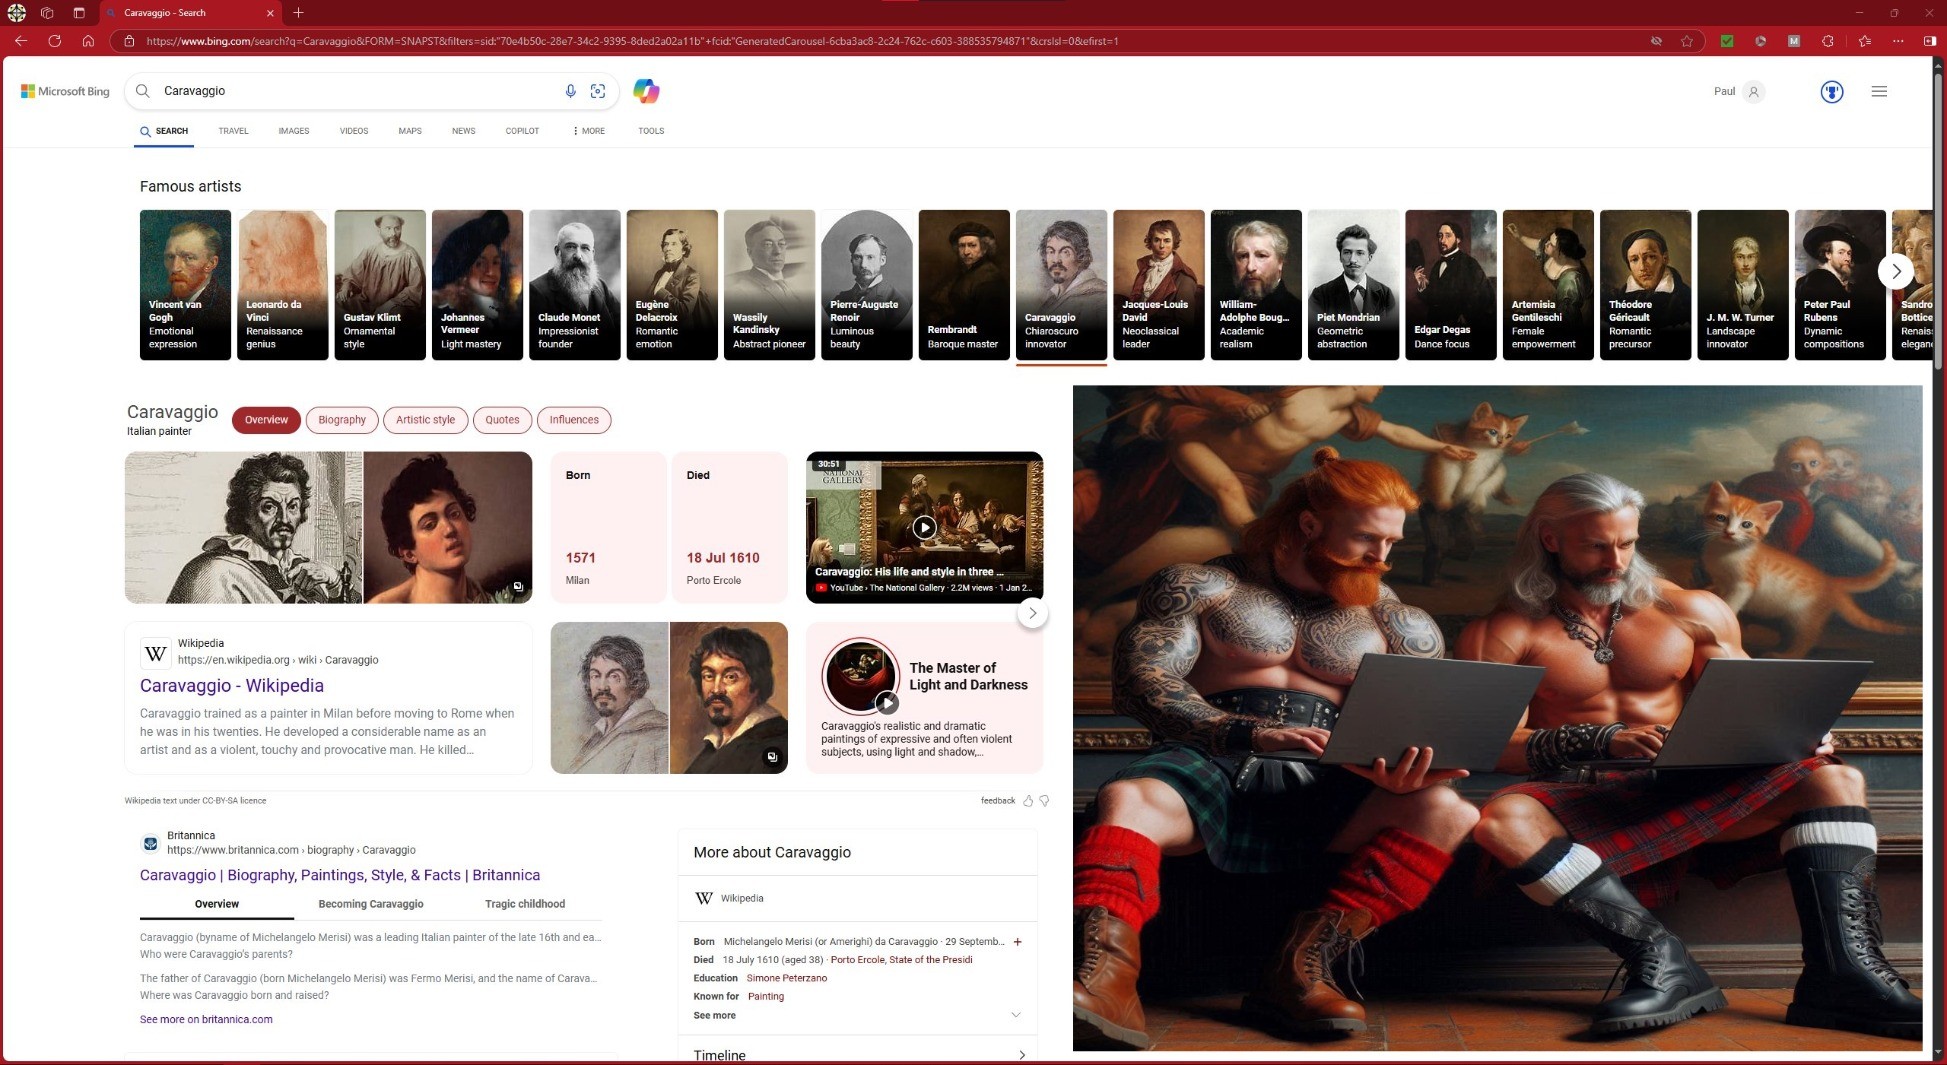Expand Born row plus sign
Screen dimensions: 1947x1065
[1017, 942]
